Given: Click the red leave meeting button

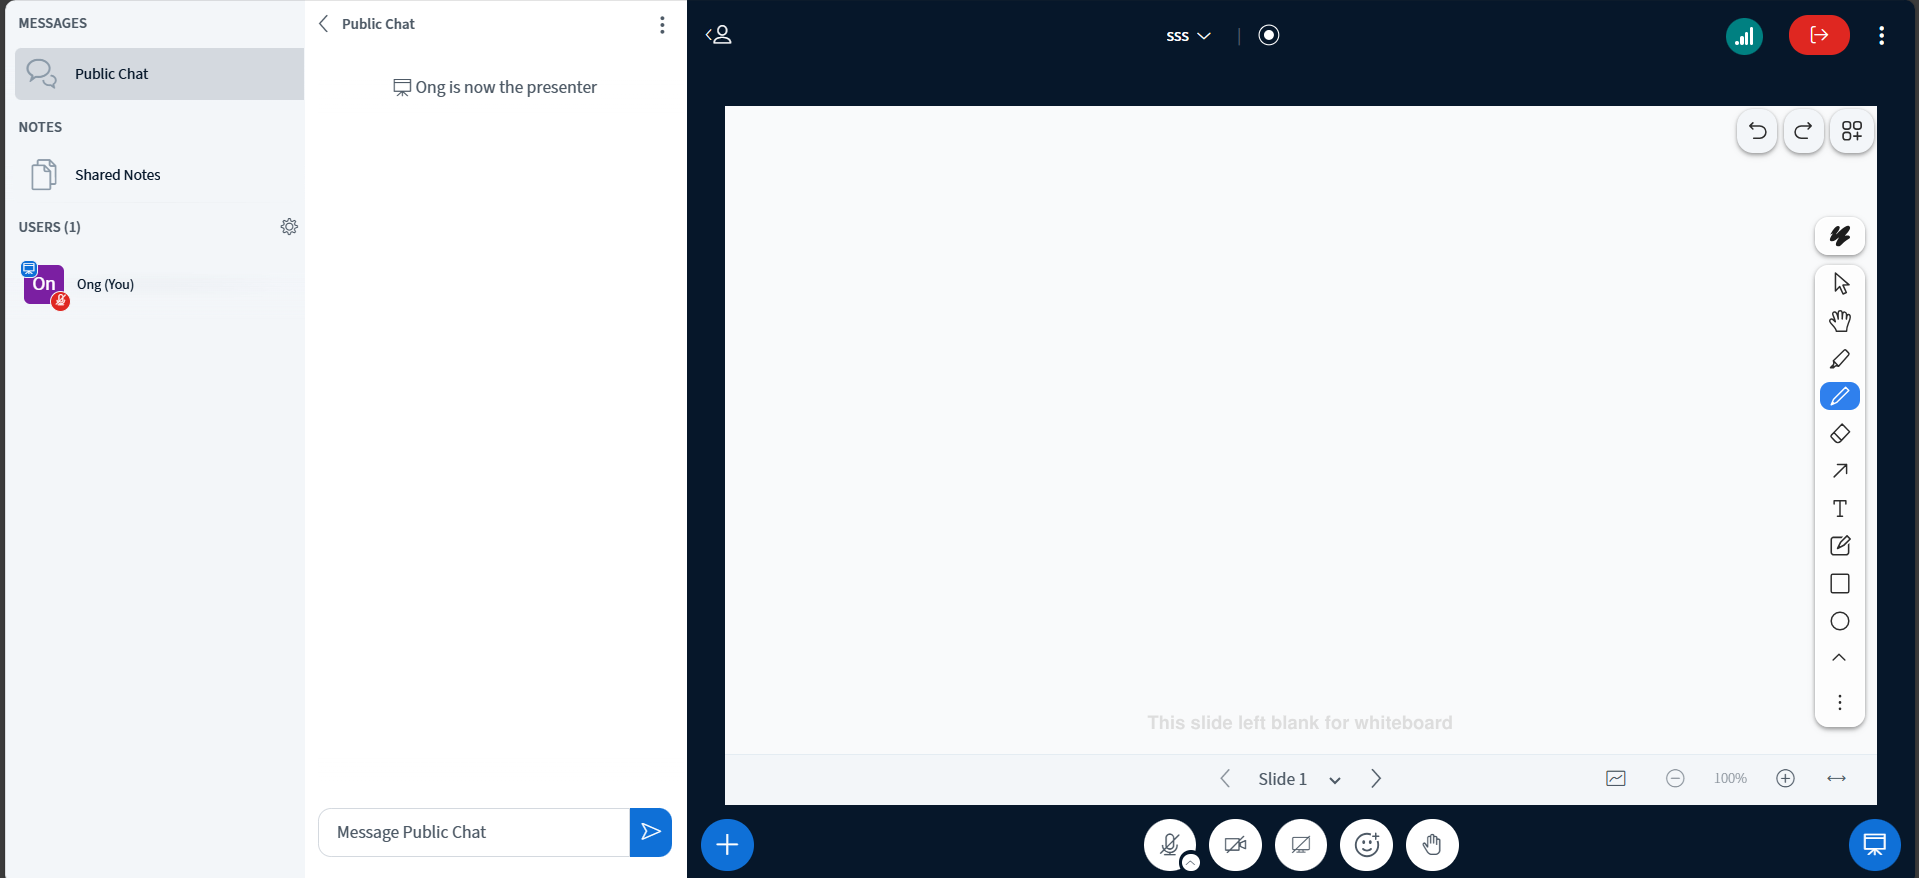Looking at the screenshot, I should 1818,36.
